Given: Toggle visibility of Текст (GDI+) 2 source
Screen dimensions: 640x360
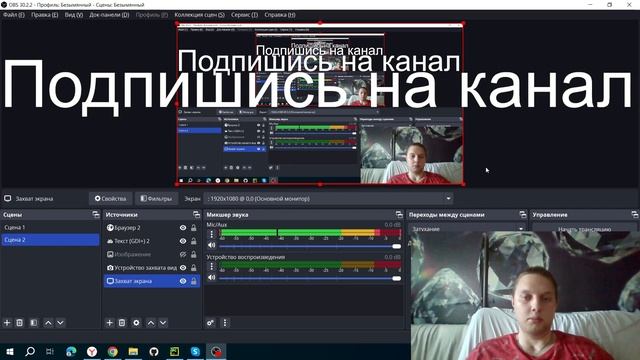Looking at the screenshot, I should (x=183, y=241).
